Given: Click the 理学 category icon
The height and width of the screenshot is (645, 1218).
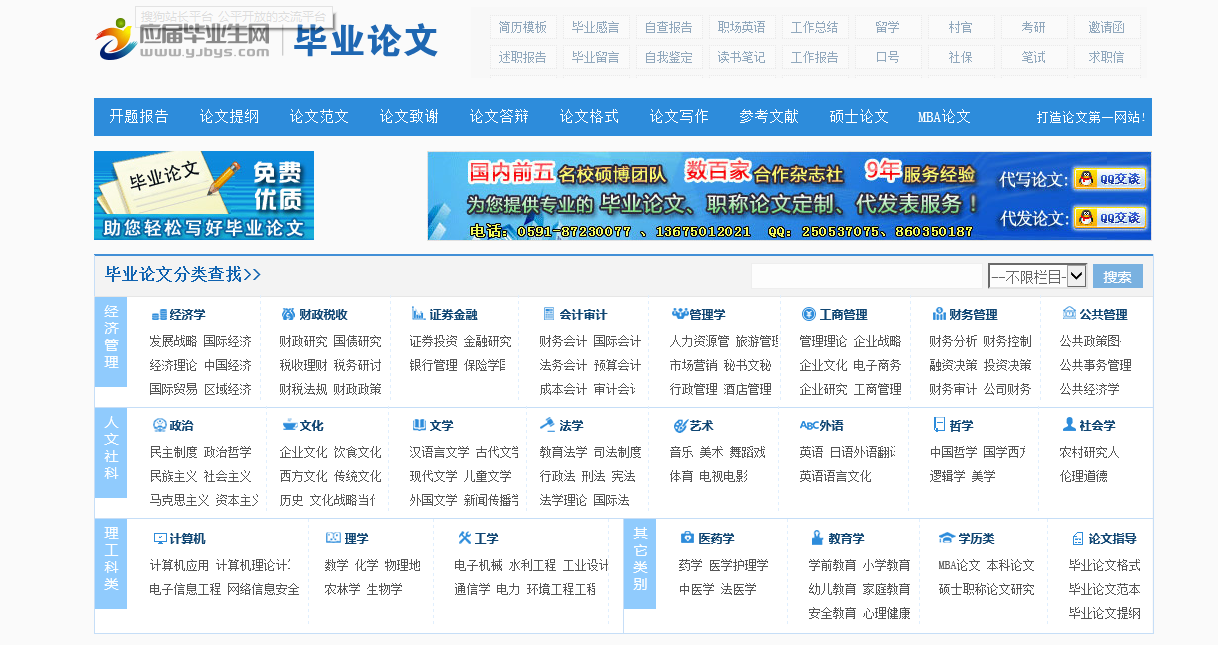Looking at the screenshot, I should [334, 538].
